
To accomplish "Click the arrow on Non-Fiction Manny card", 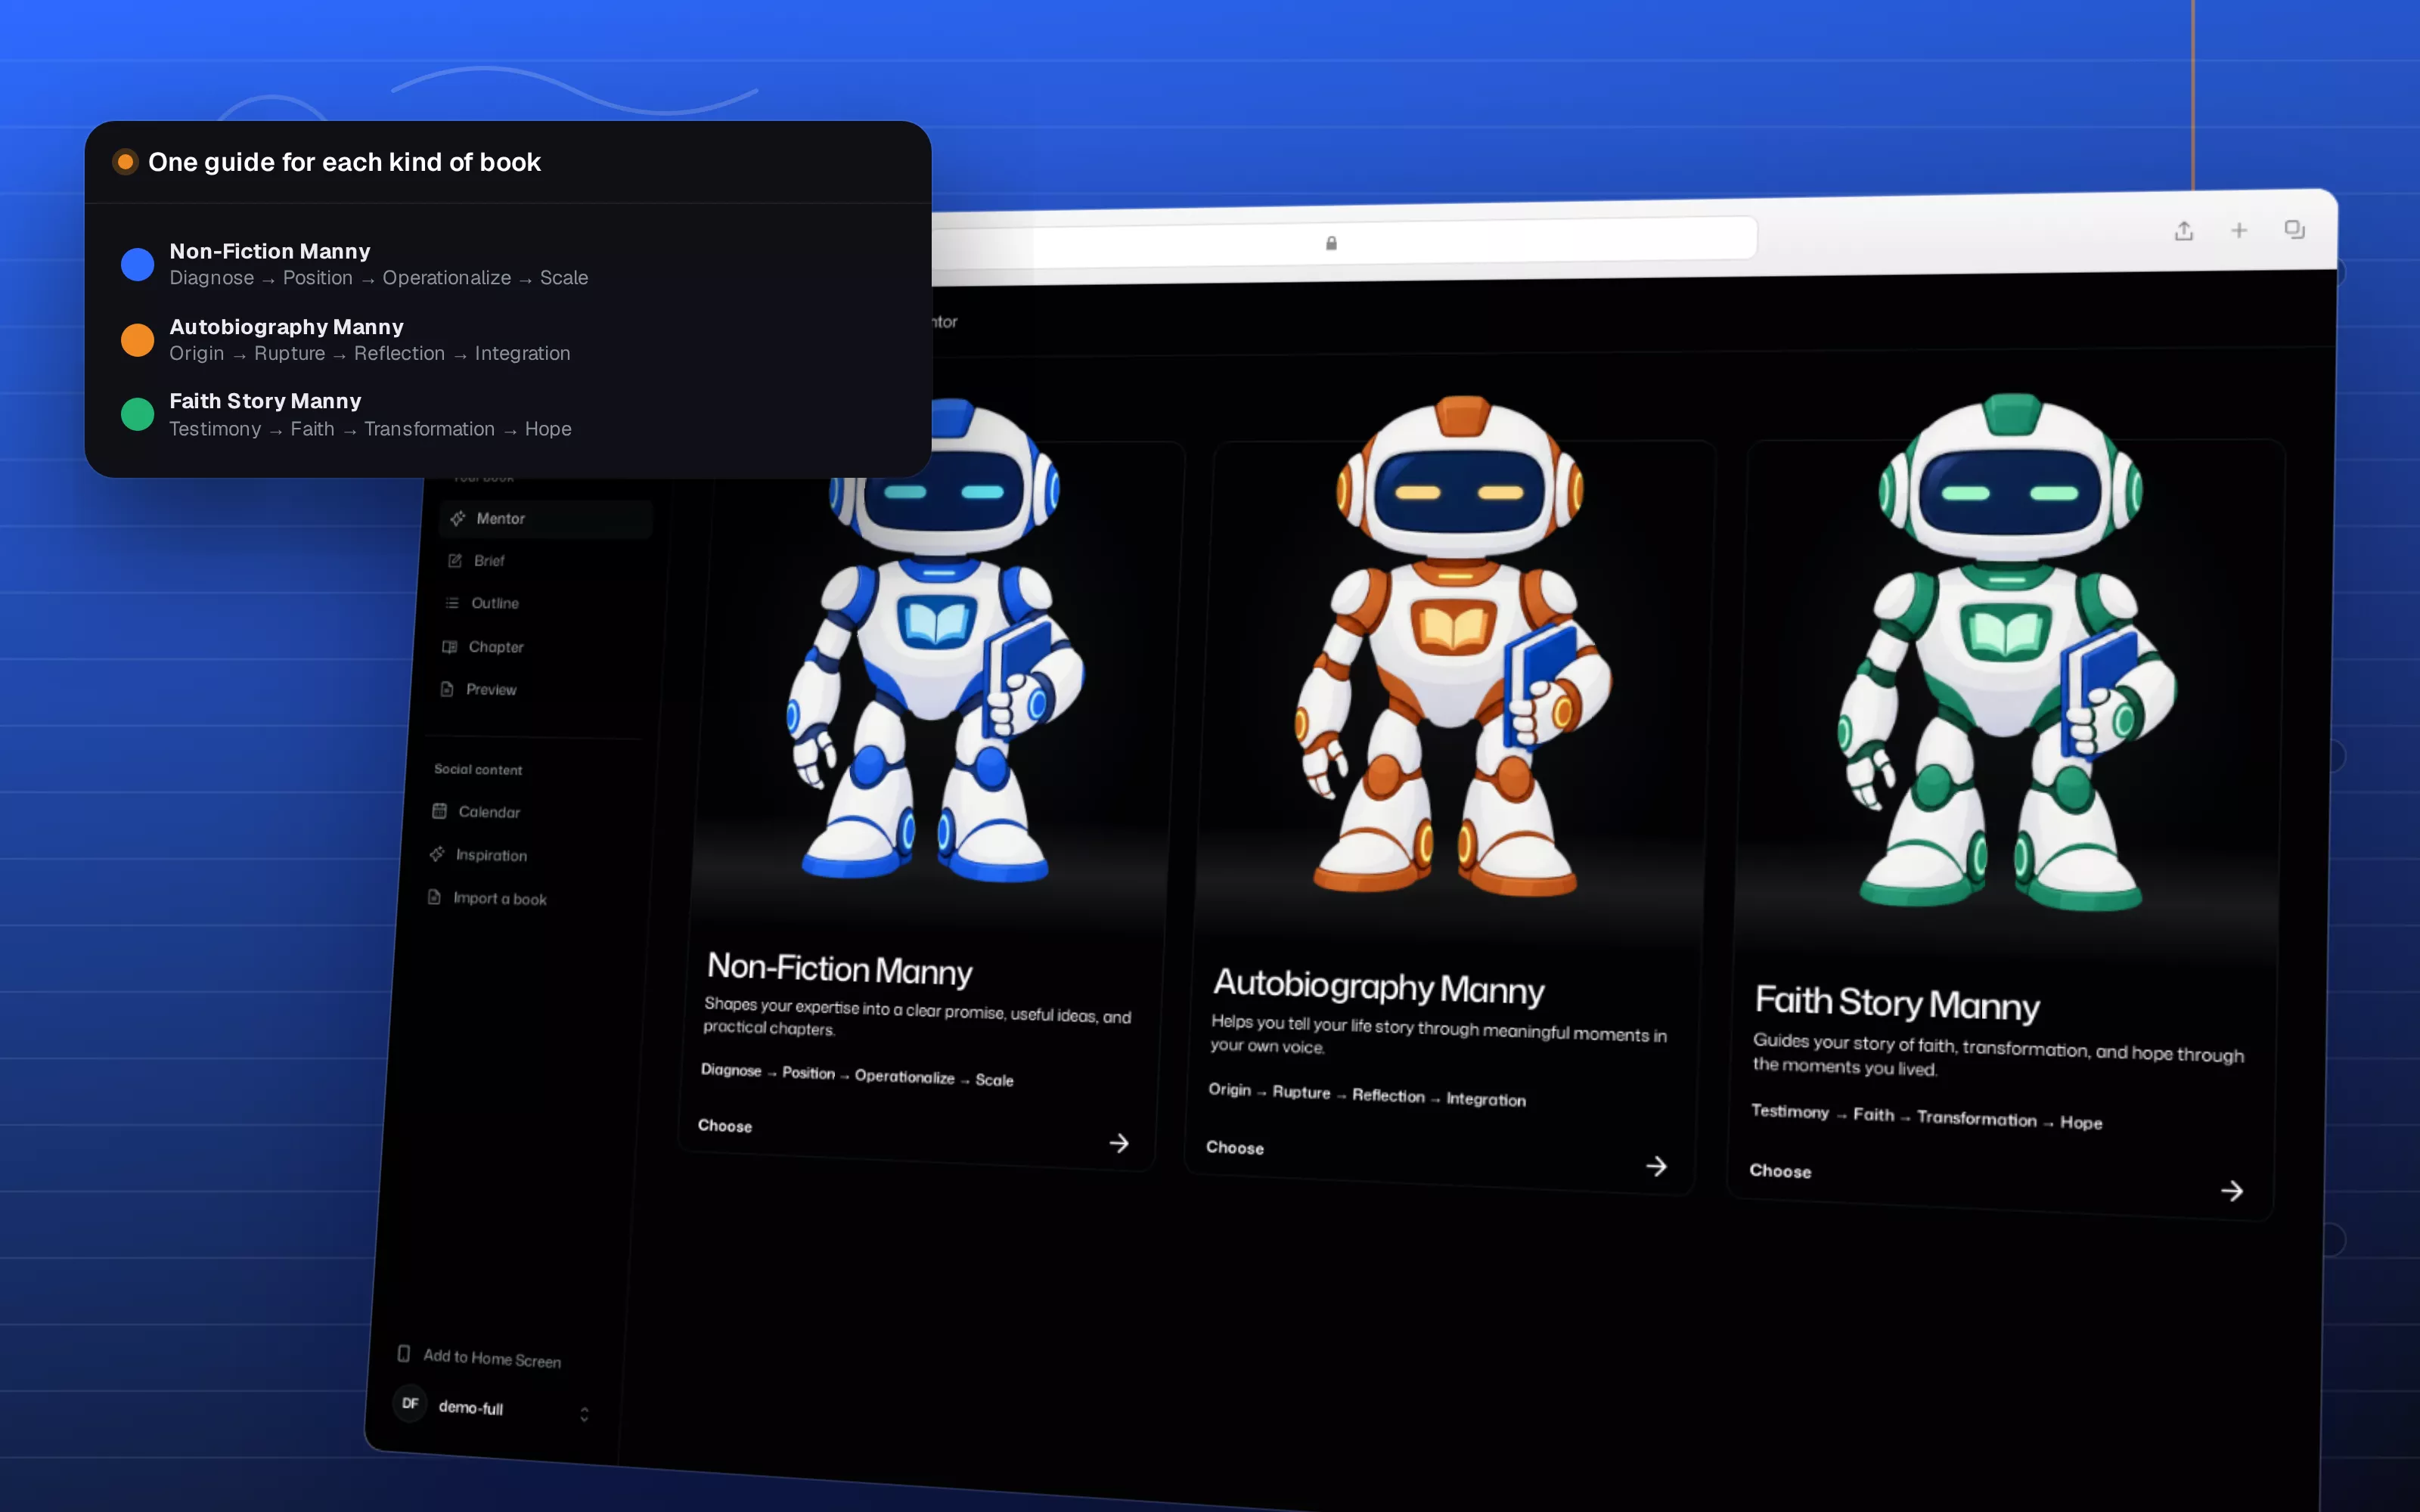I will coord(1119,1143).
